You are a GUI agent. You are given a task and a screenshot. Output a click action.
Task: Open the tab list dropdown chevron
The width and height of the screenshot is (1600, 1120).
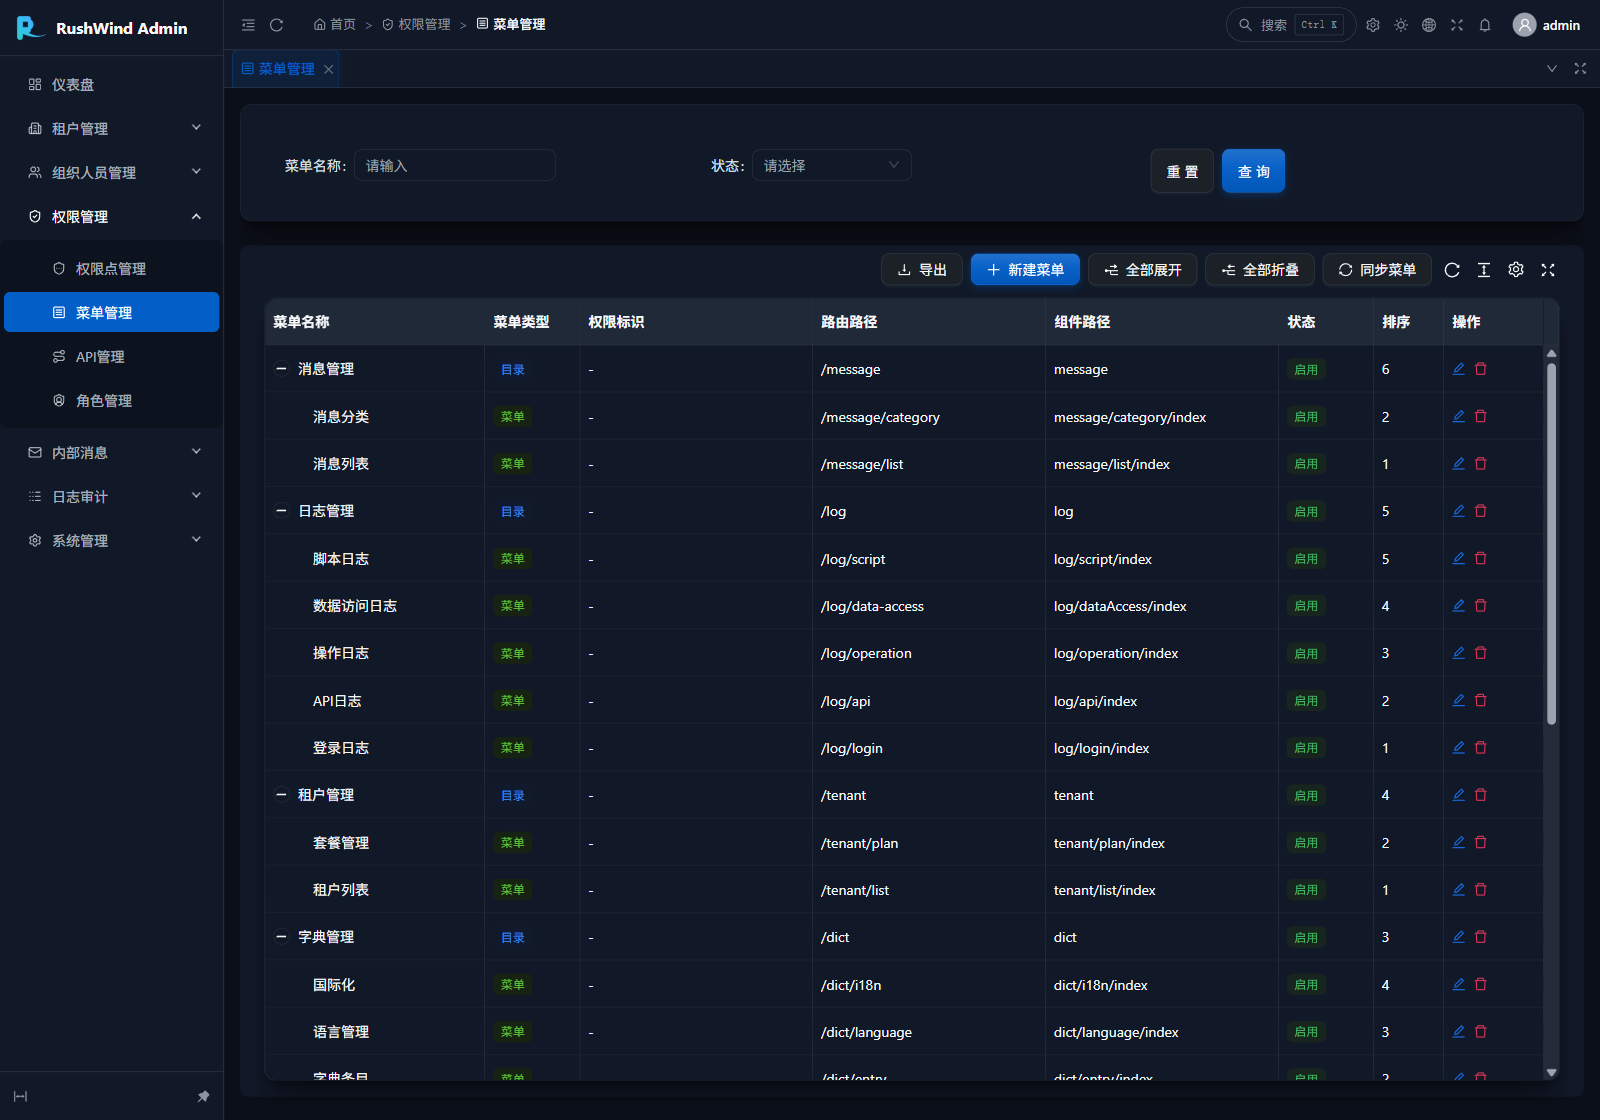pos(1552,69)
